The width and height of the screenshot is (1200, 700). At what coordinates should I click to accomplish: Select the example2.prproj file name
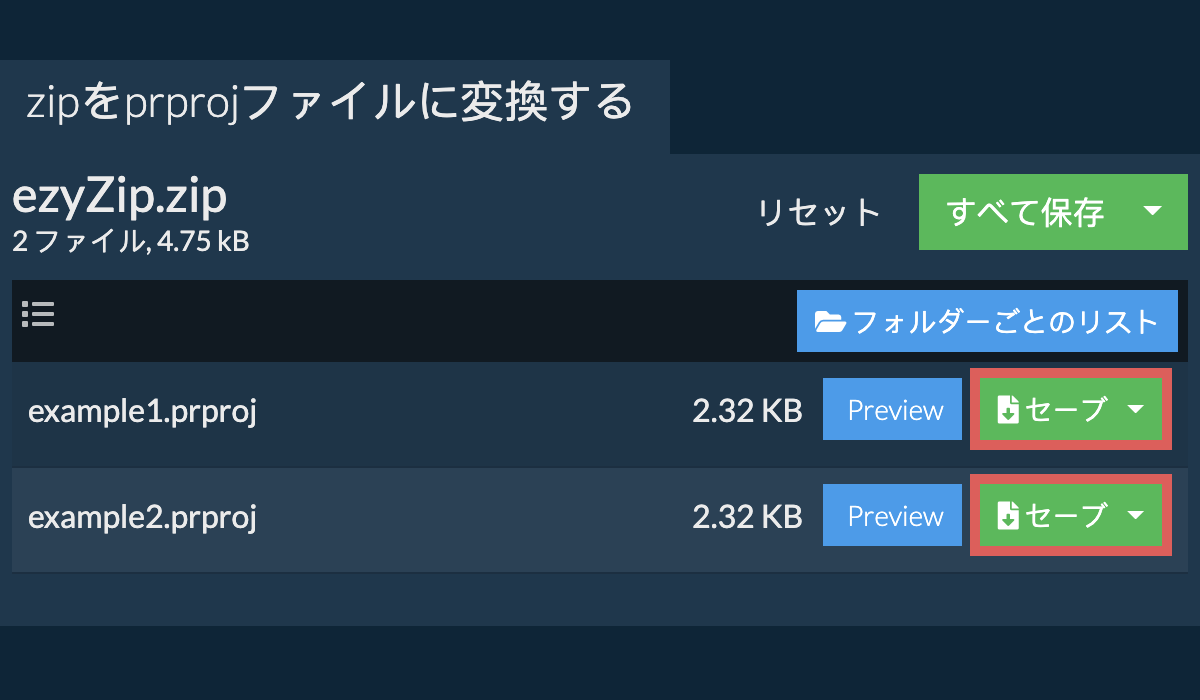[x=142, y=517]
